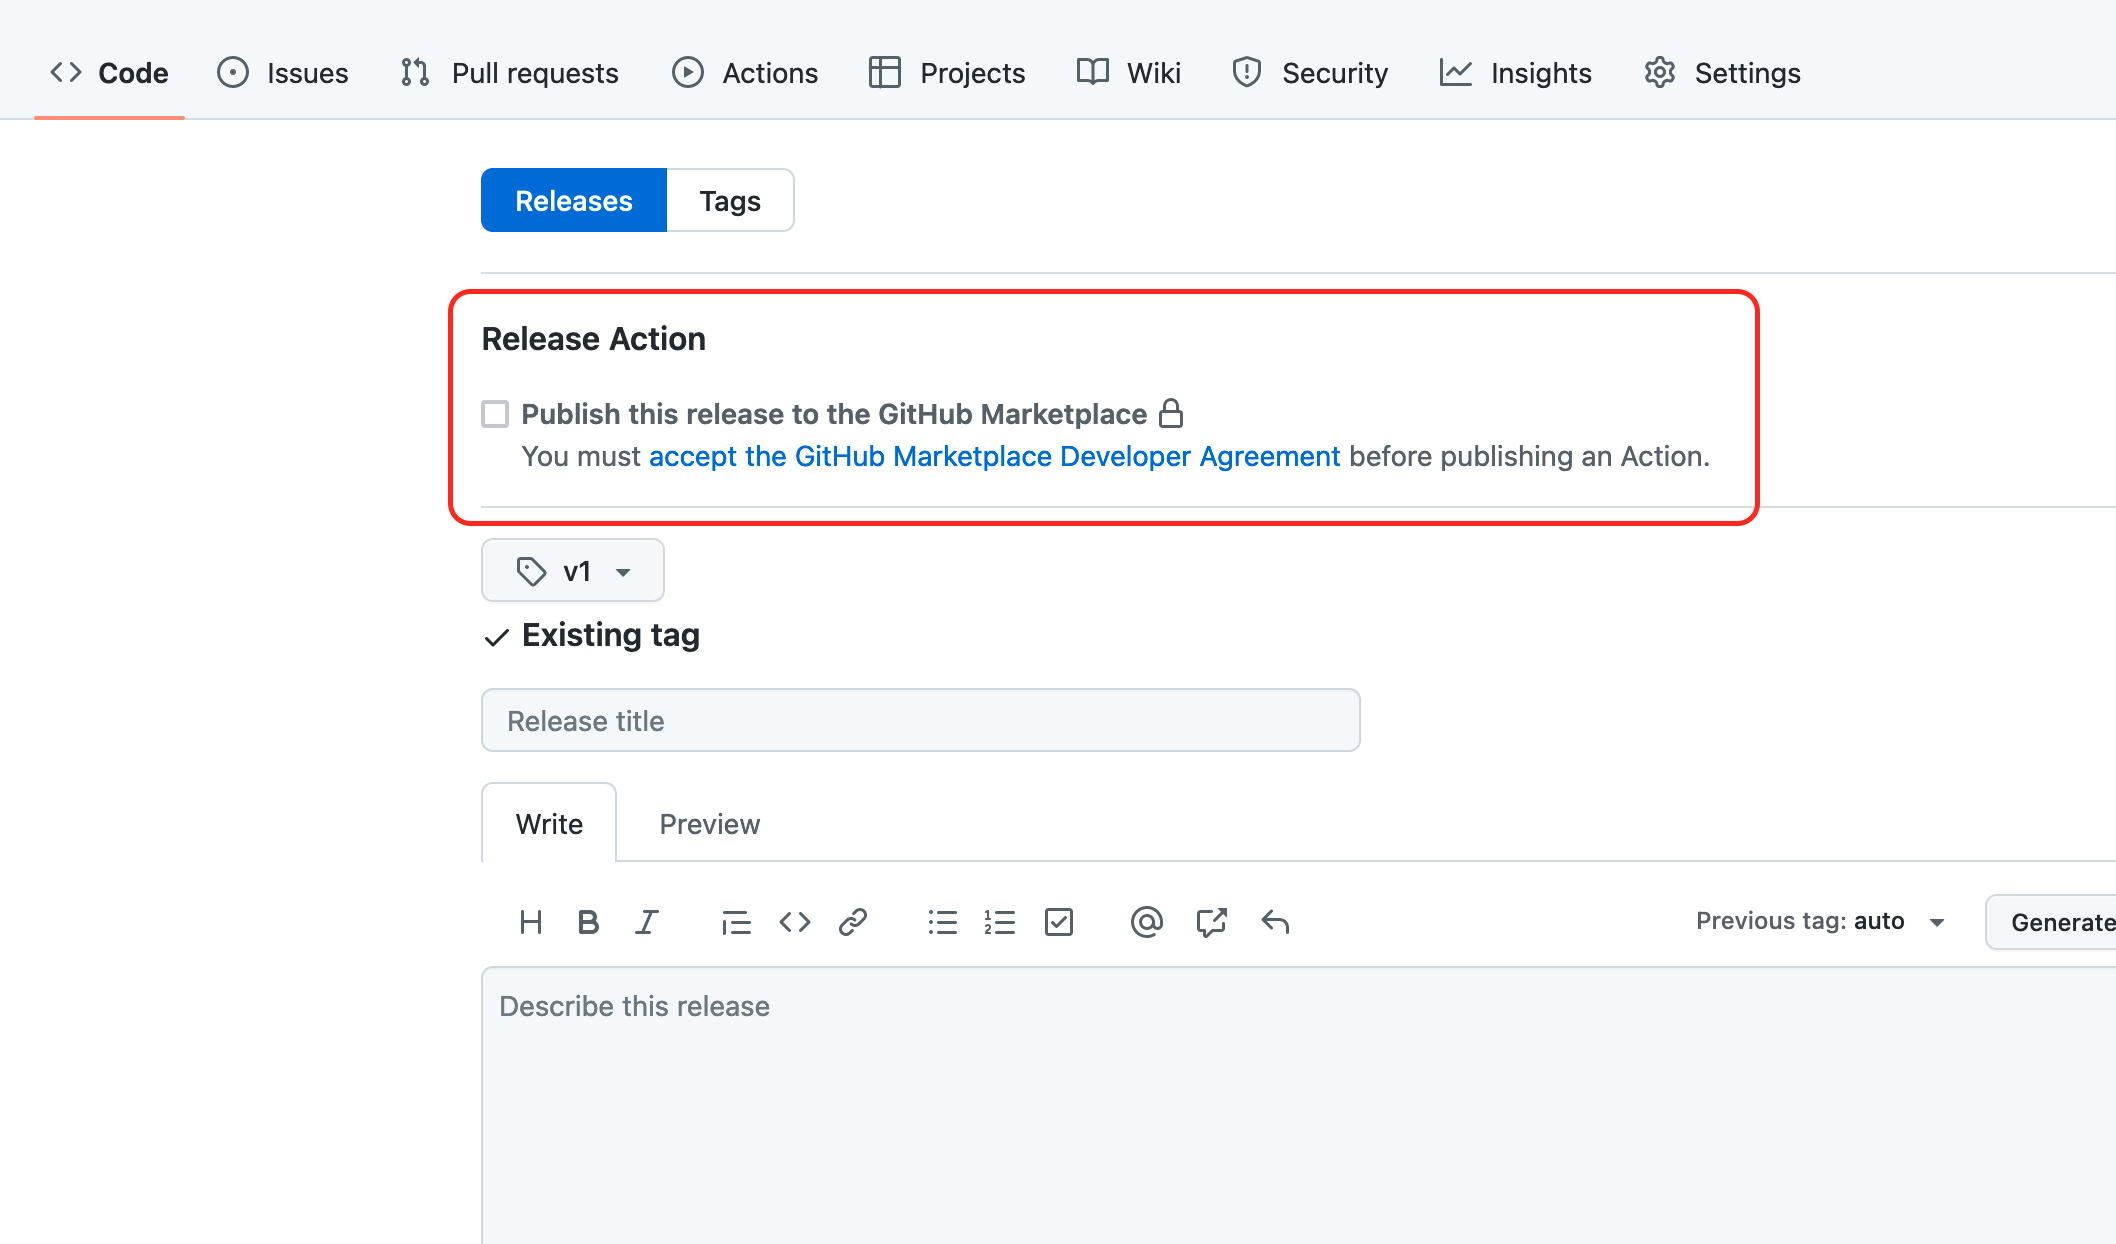Create a bulleted list

(x=942, y=921)
